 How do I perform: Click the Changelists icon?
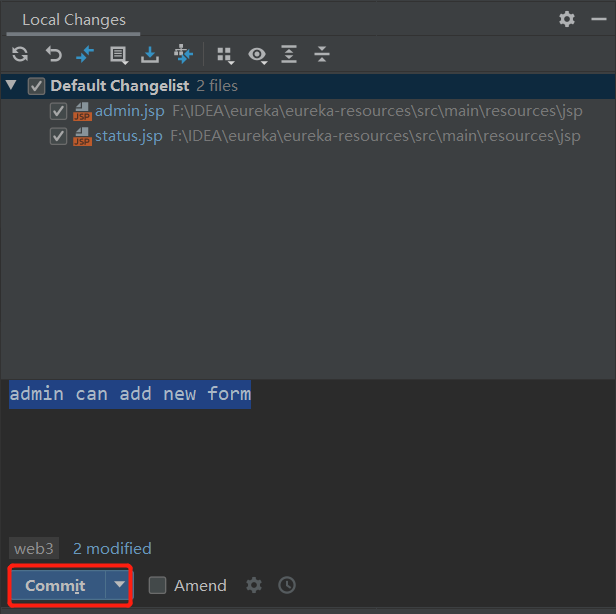pos(118,54)
